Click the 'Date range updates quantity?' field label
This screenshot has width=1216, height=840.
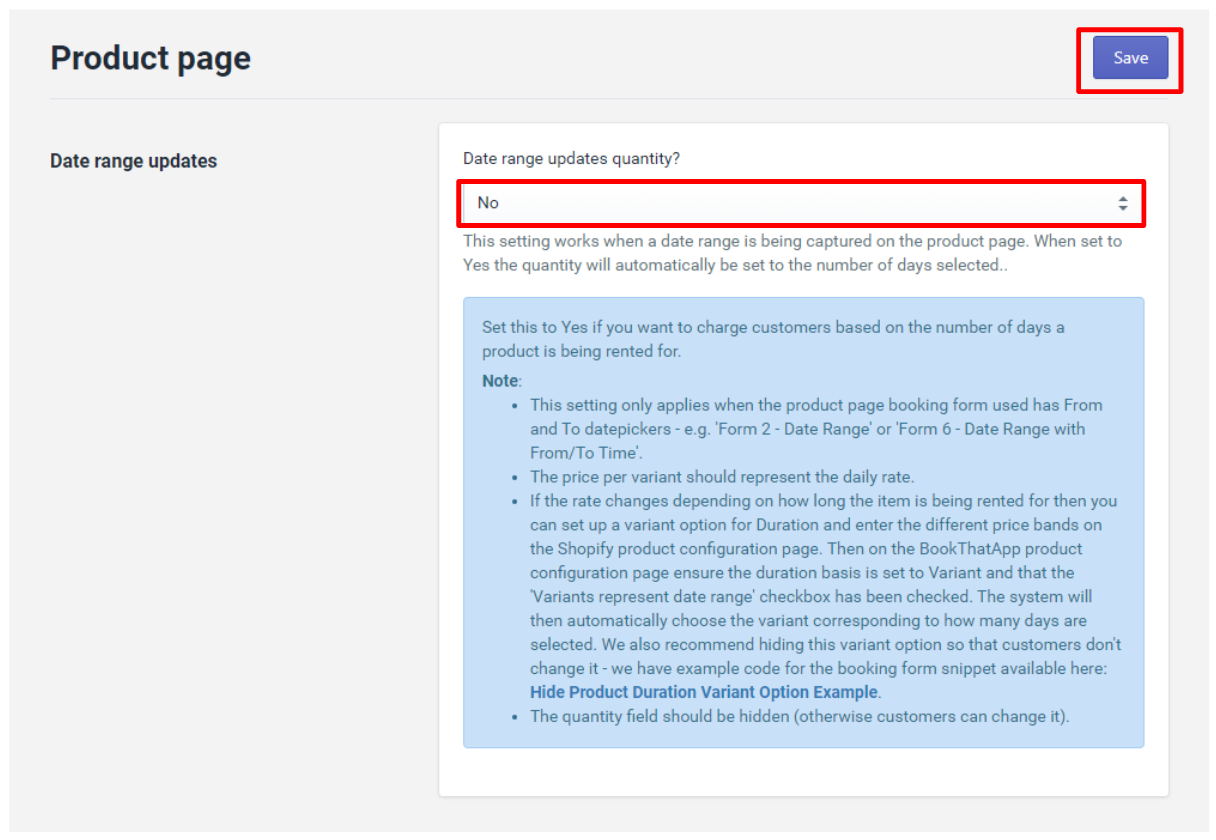tap(571, 159)
